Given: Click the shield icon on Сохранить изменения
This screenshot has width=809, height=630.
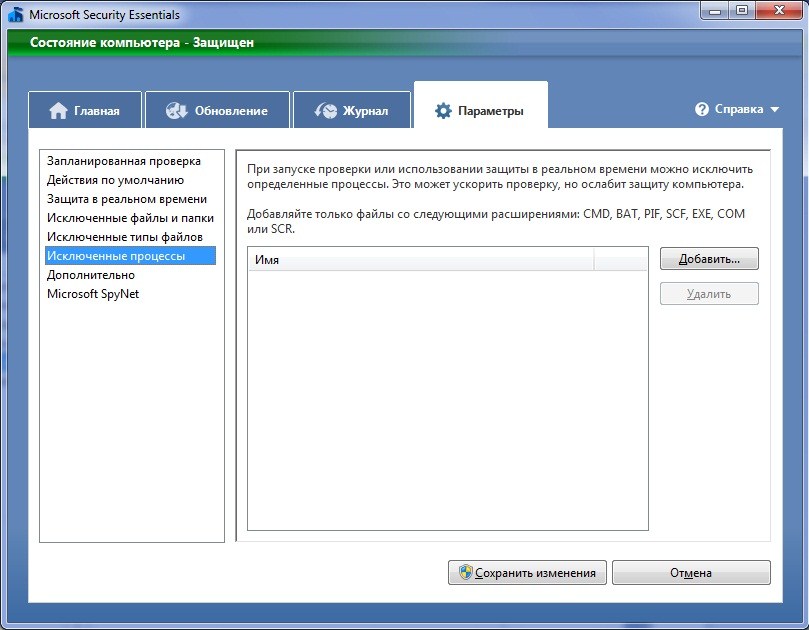Looking at the screenshot, I should [x=465, y=572].
